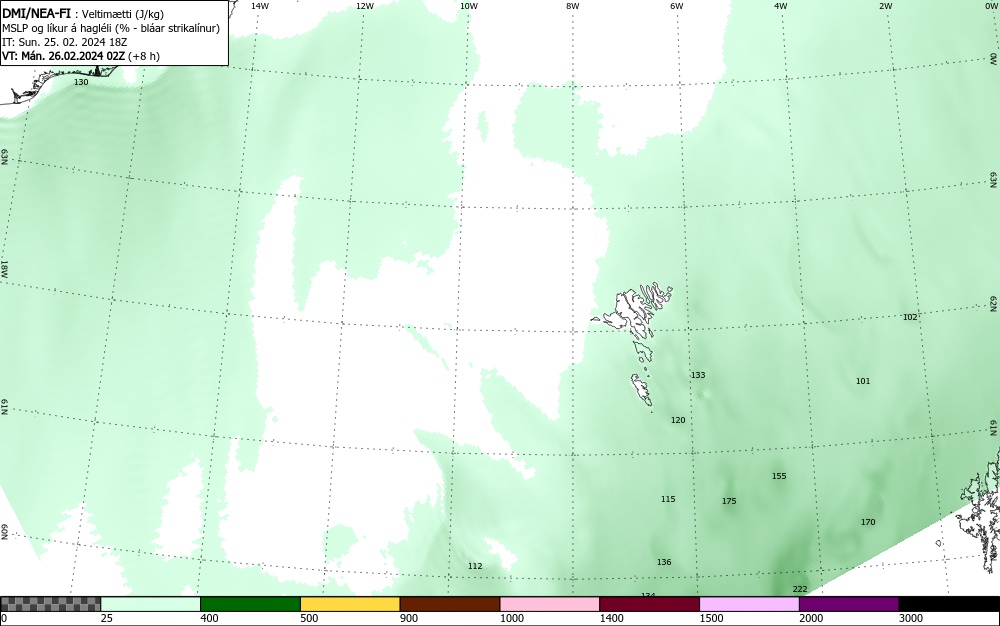Click the CAPE value 222 on the map
This screenshot has width=1000, height=626.
pyautogui.click(x=800, y=589)
